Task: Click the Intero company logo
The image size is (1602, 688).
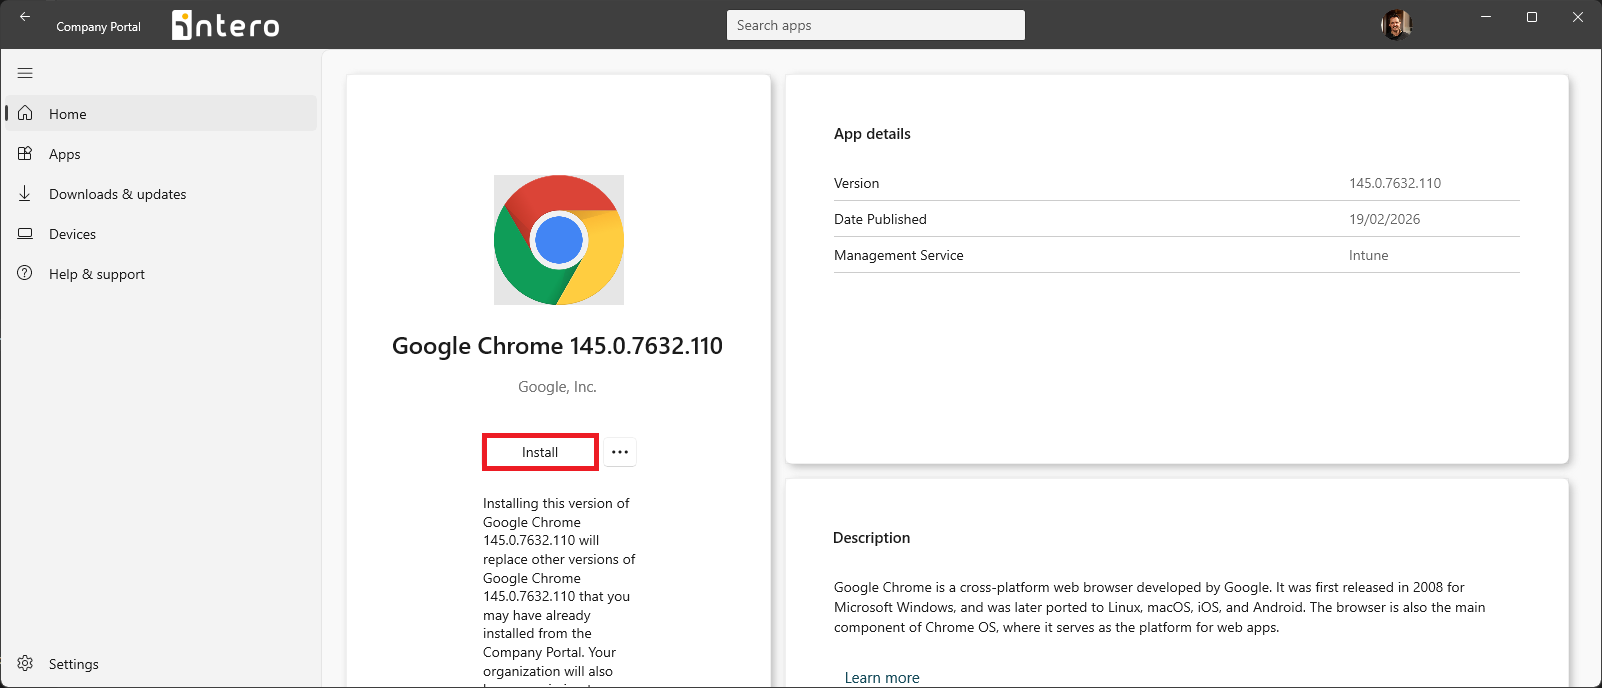Action: pyautogui.click(x=225, y=25)
